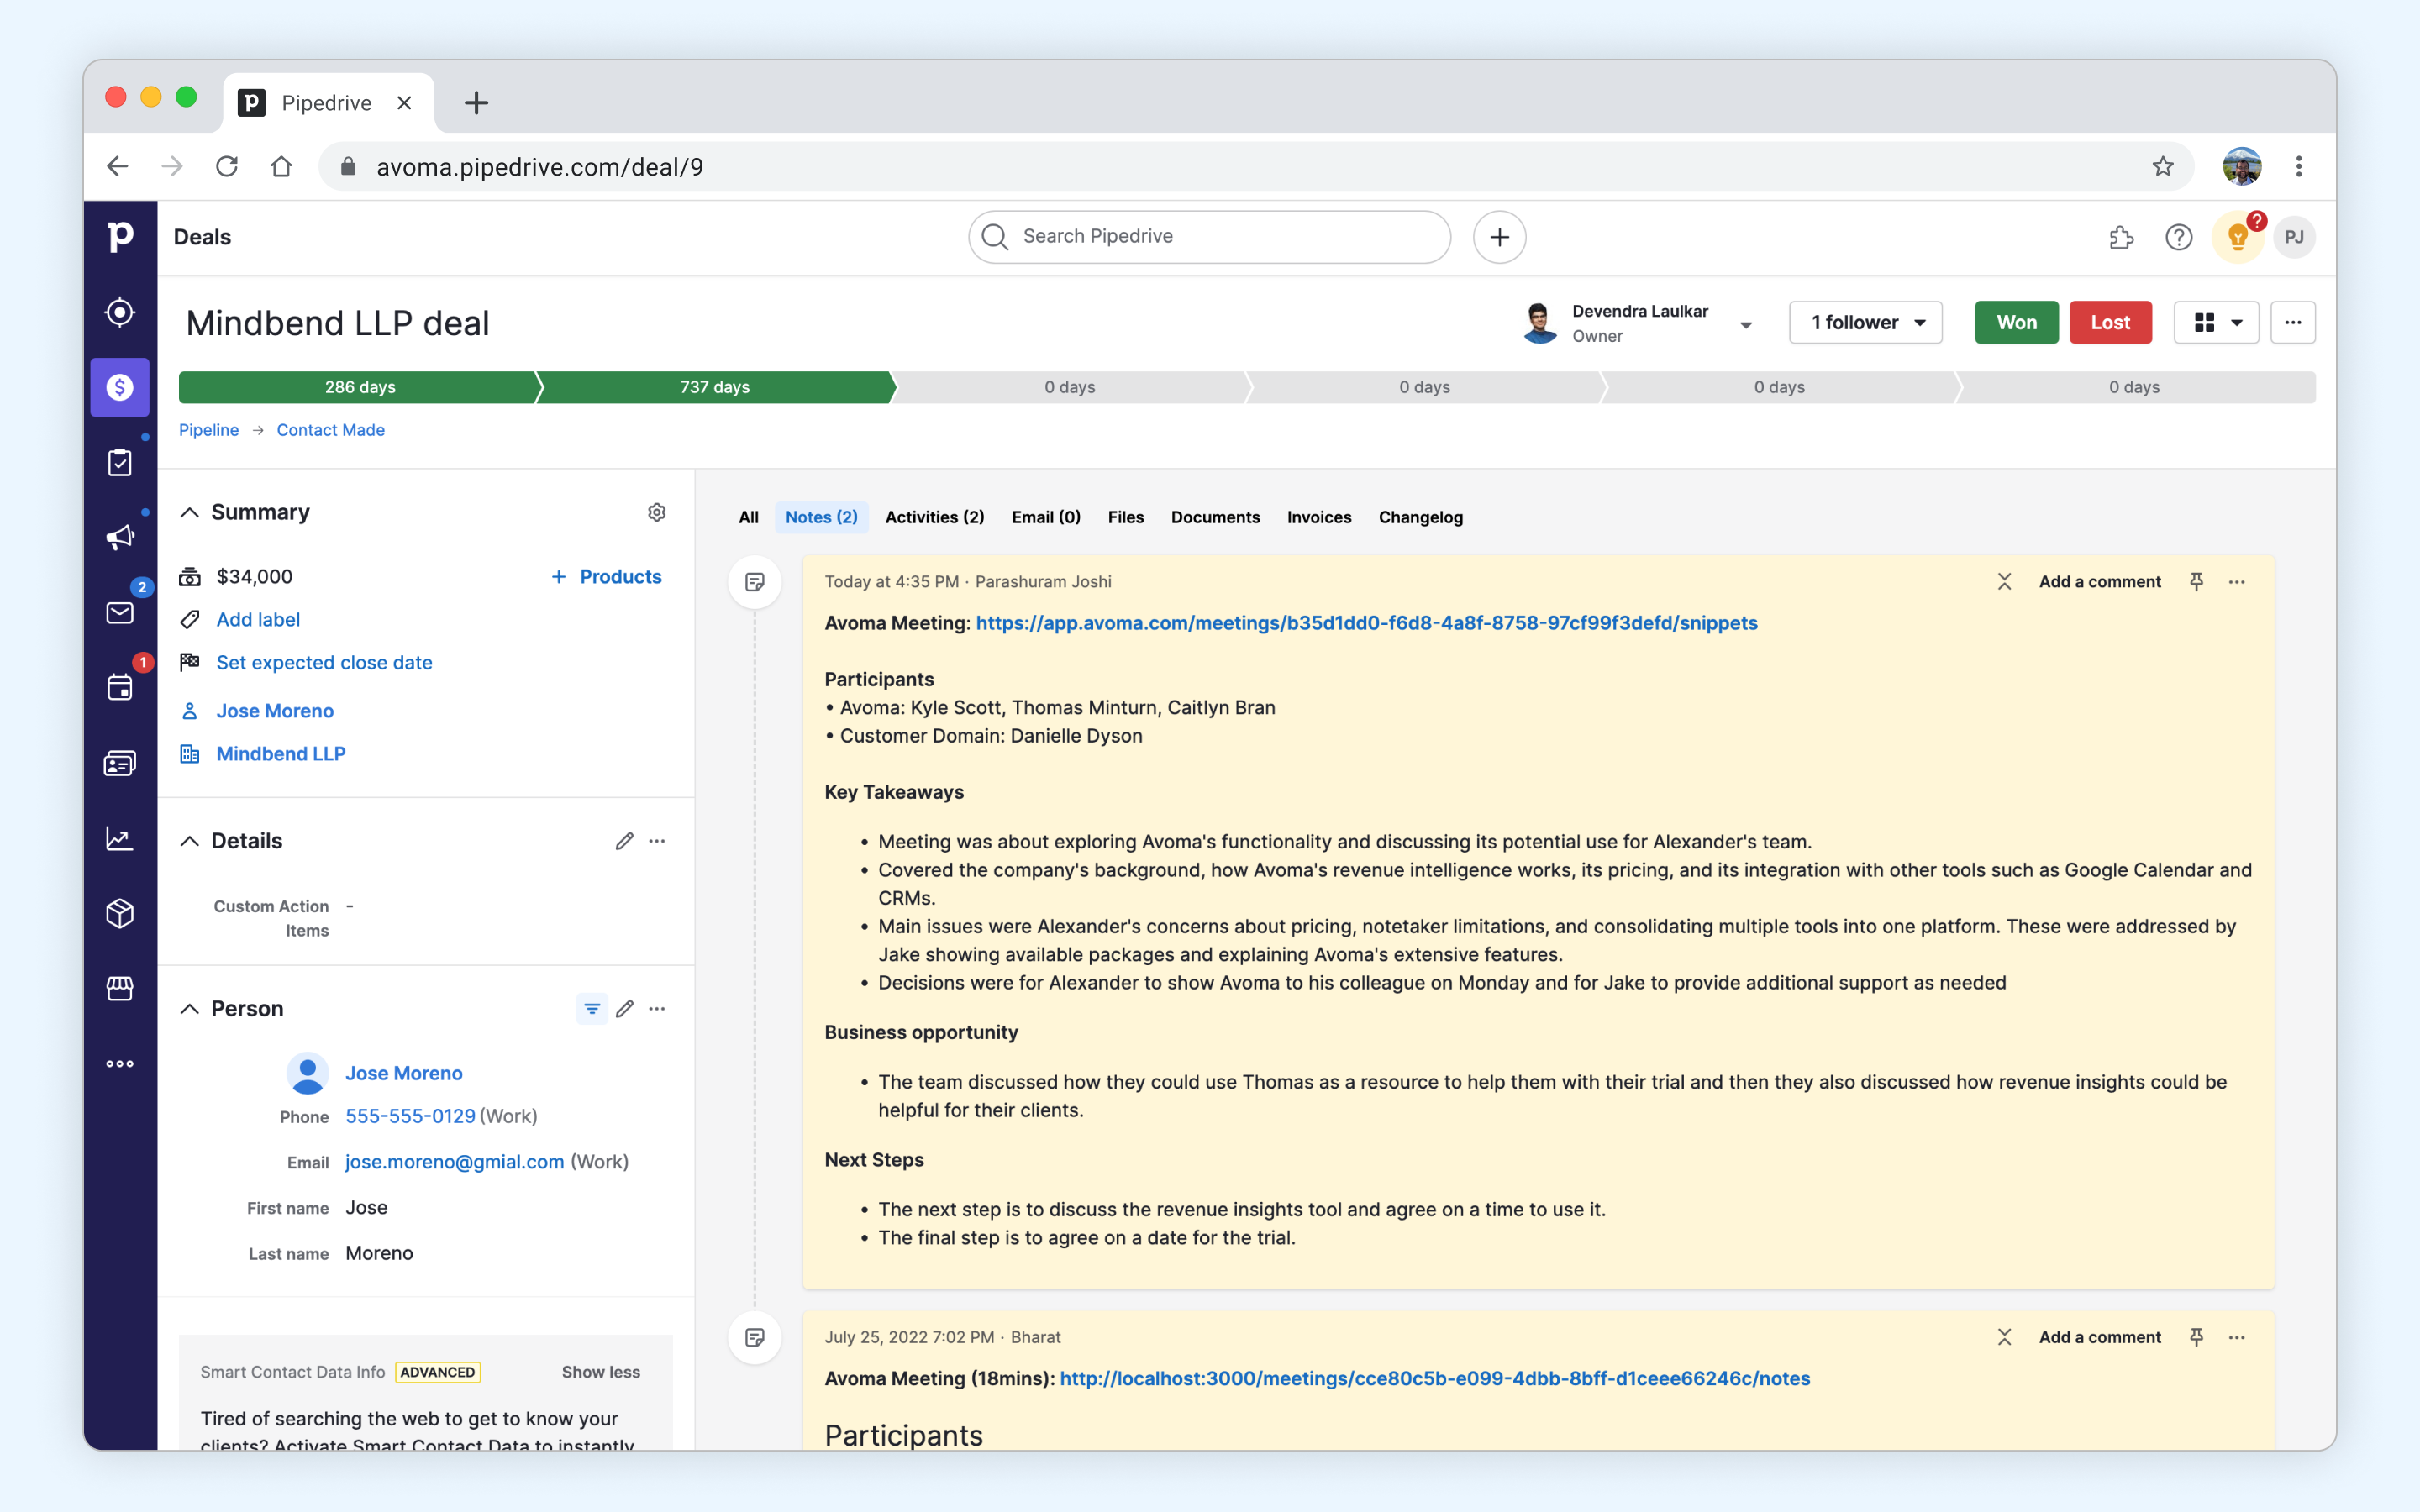Collapse the Details section
Screen dimensions: 2420x1512
tap(189, 841)
